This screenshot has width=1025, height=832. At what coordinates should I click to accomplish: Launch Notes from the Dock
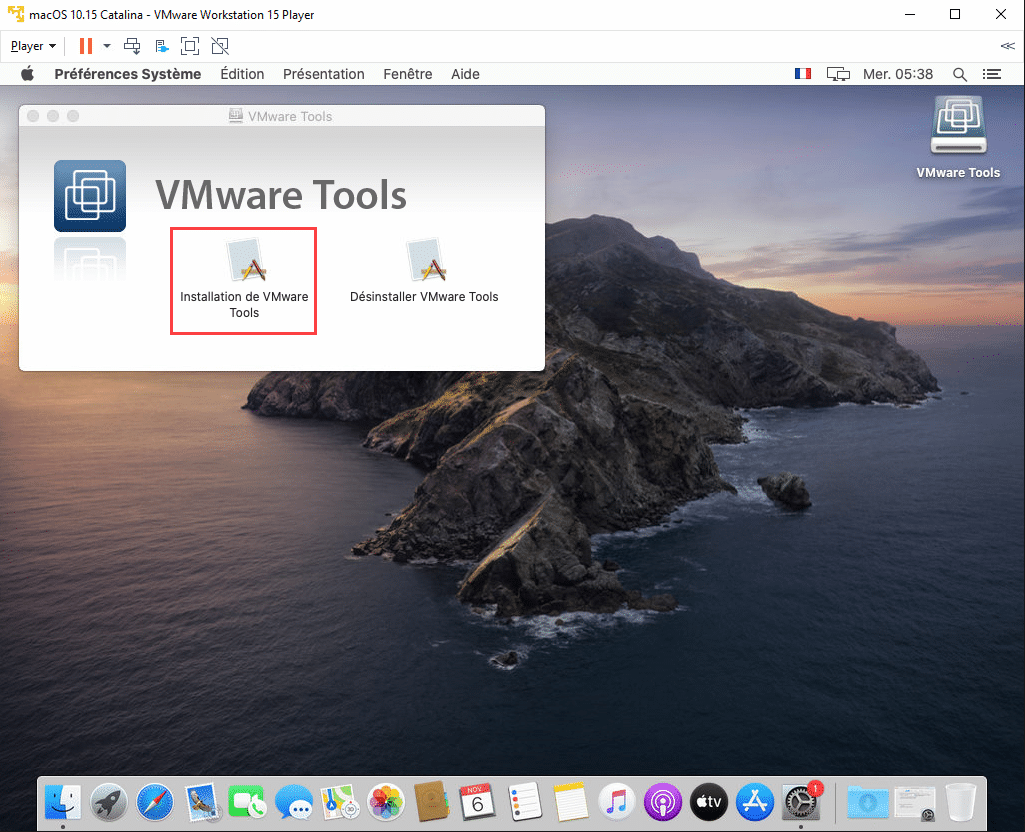[x=571, y=802]
